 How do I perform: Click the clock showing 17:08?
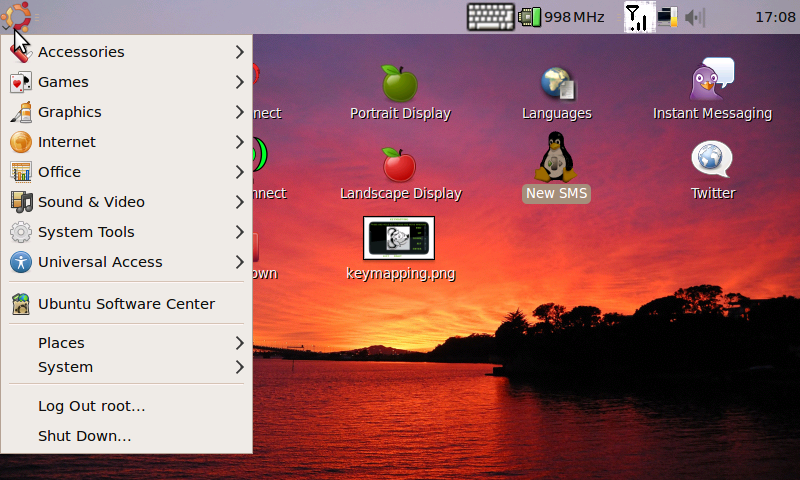coord(775,17)
